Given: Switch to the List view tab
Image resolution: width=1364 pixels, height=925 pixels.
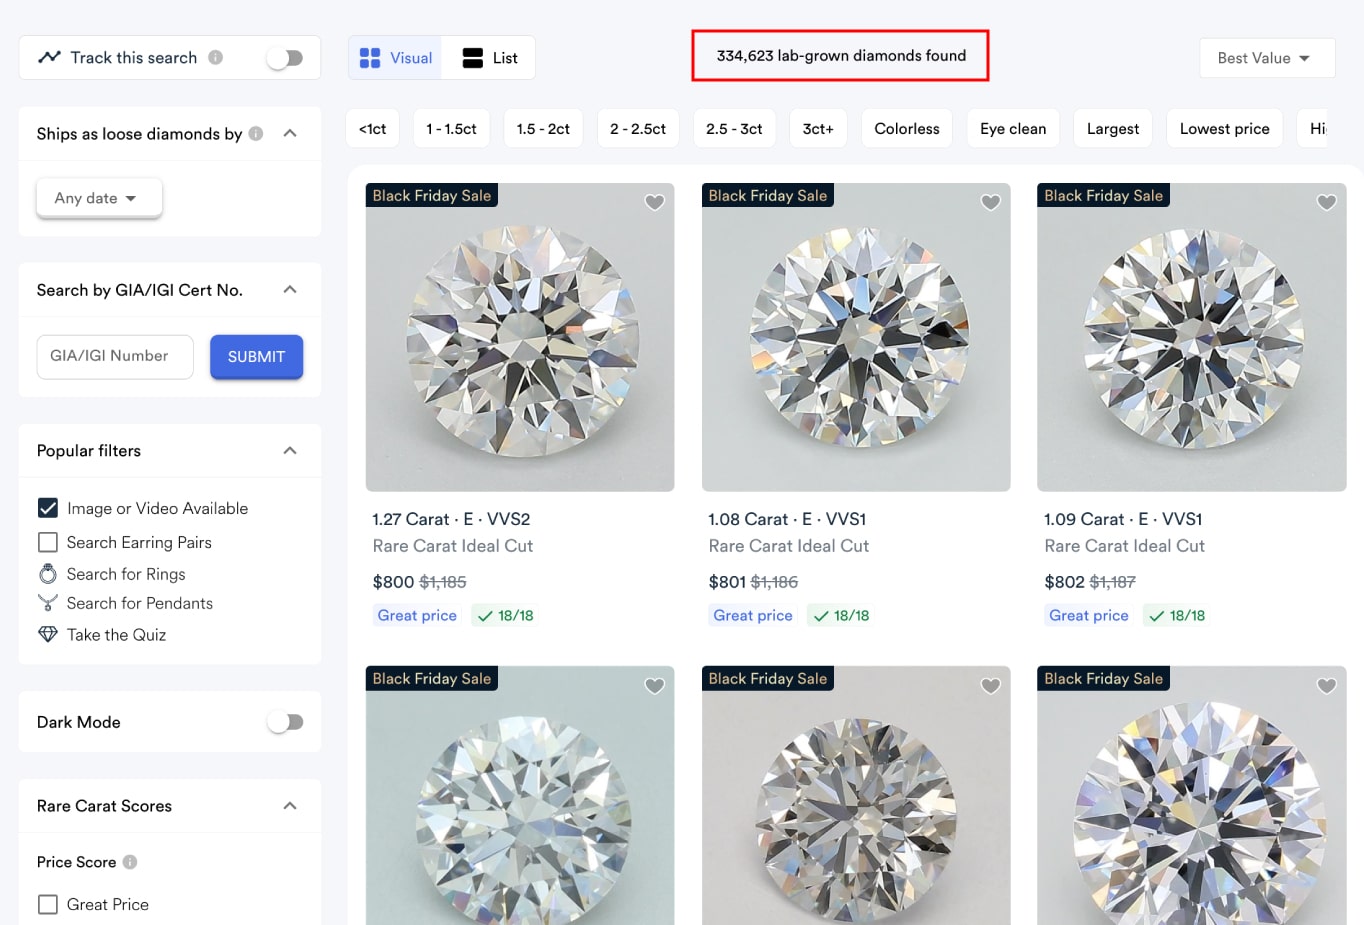Looking at the screenshot, I should [x=489, y=57].
